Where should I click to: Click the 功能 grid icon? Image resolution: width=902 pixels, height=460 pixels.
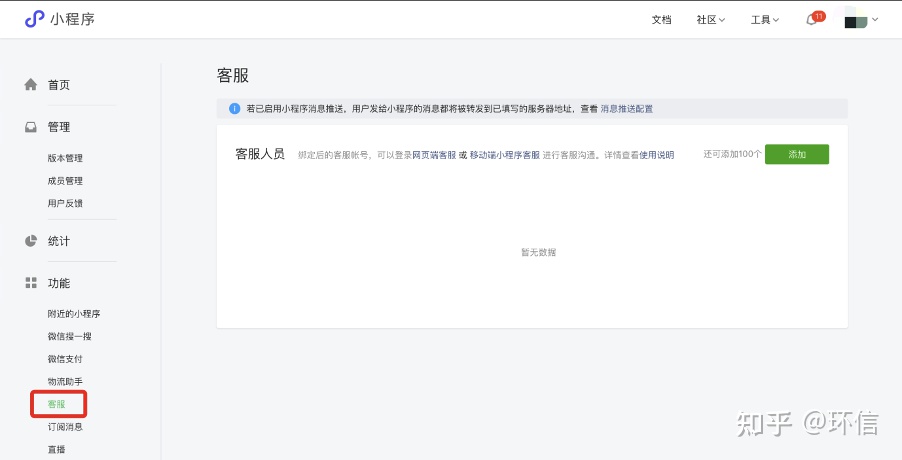click(x=31, y=283)
